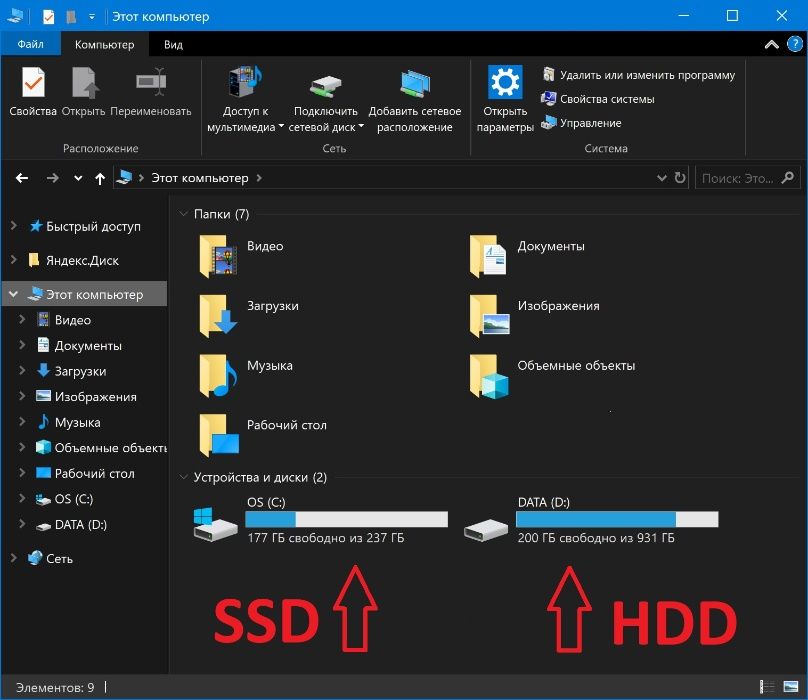Select Сеть in the navigation pane
Image resolution: width=808 pixels, height=700 pixels.
click(x=59, y=559)
